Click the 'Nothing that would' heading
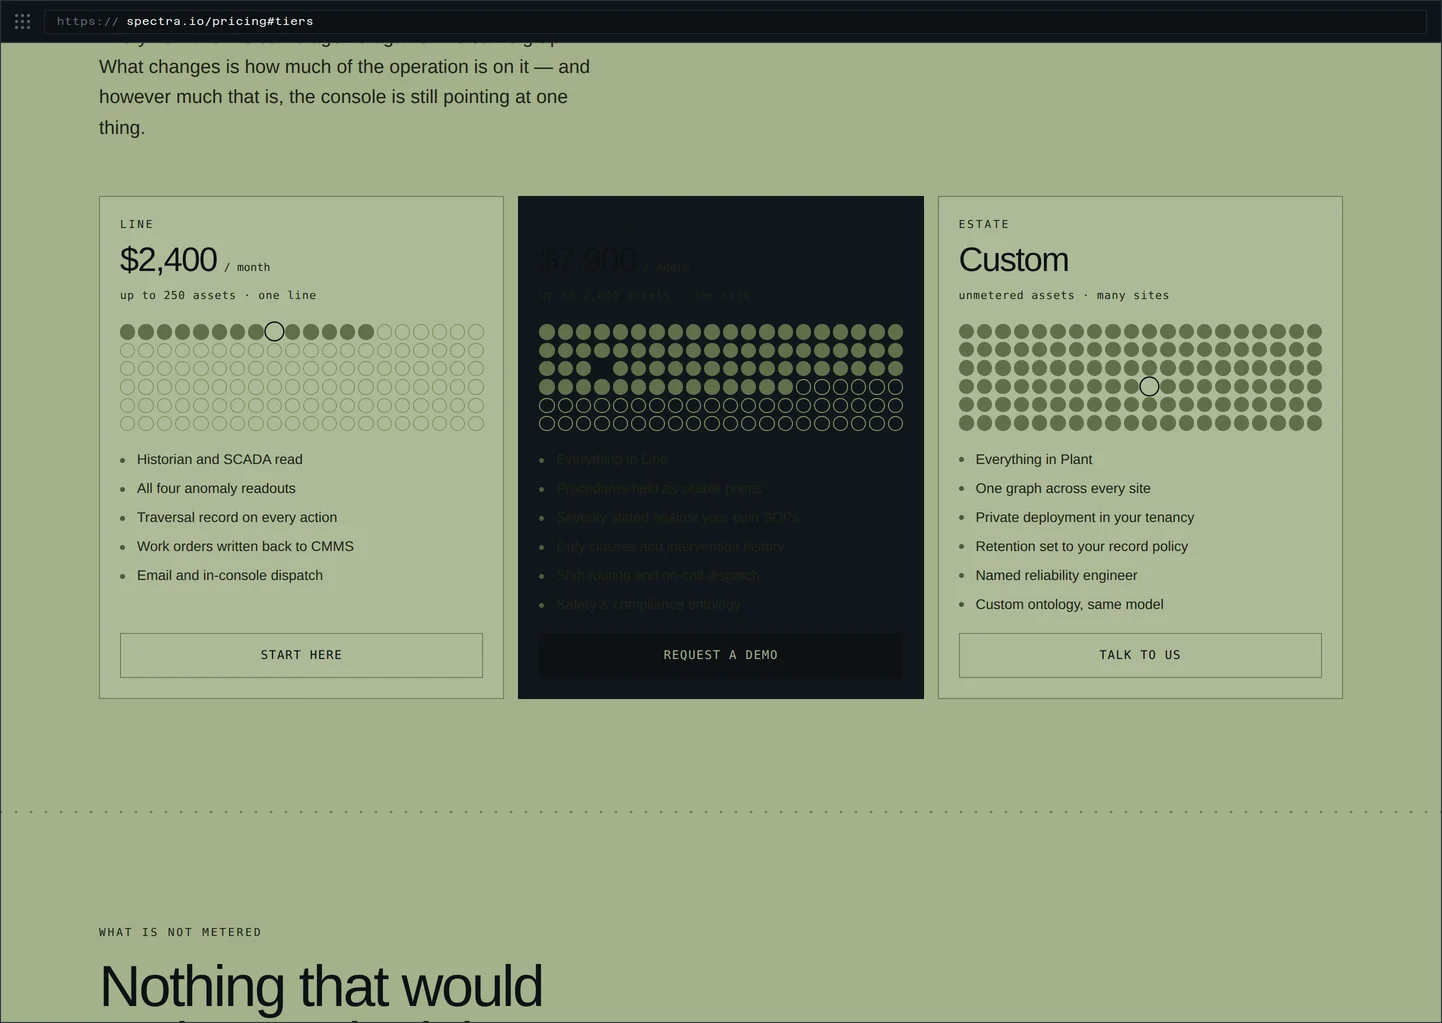Image resolution: width=1442 pixels, height=1023 pixels. [x=321, y=986]
